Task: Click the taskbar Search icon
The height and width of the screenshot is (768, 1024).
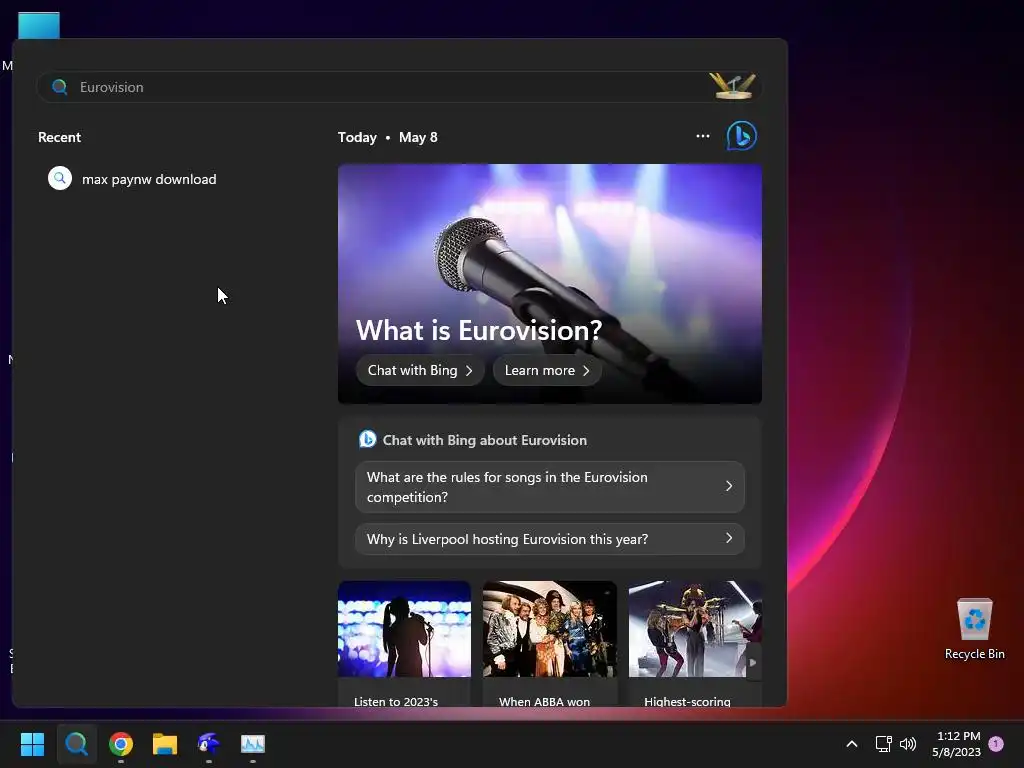Action: (76, 744)
